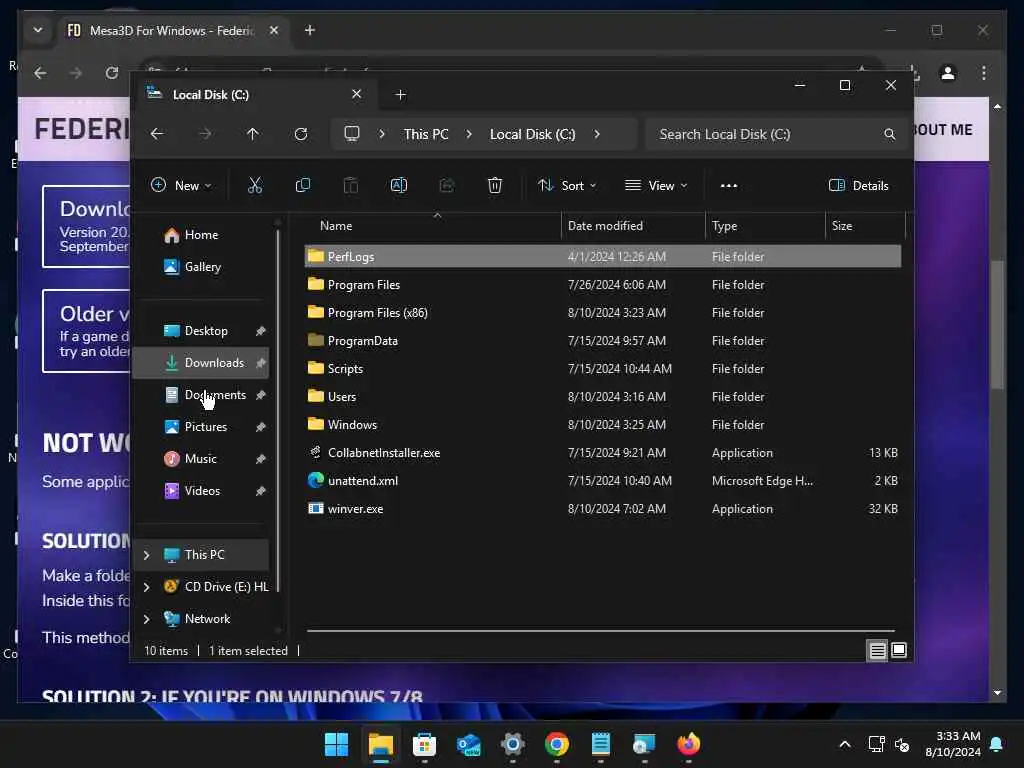Click the PC monitor icon in address bar
The image size is (1024, 768).
pyautogui.click(x=352, y=134)
